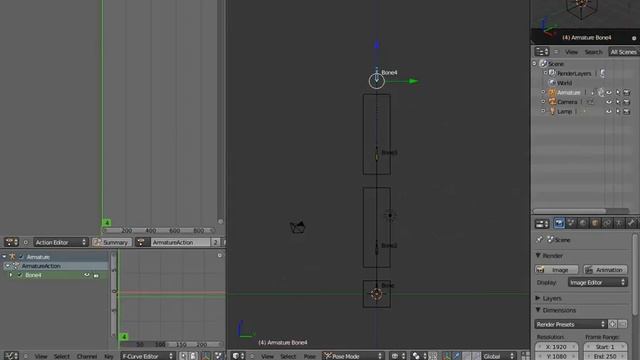
Task: Open the graph editor Channel menu
Action: pyautogui.click(x=87, y=356)
